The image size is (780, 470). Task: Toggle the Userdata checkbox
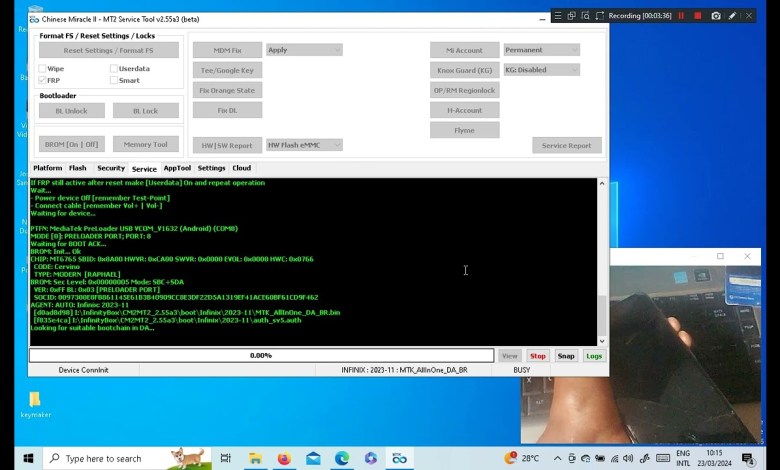[x=114, y=69]
